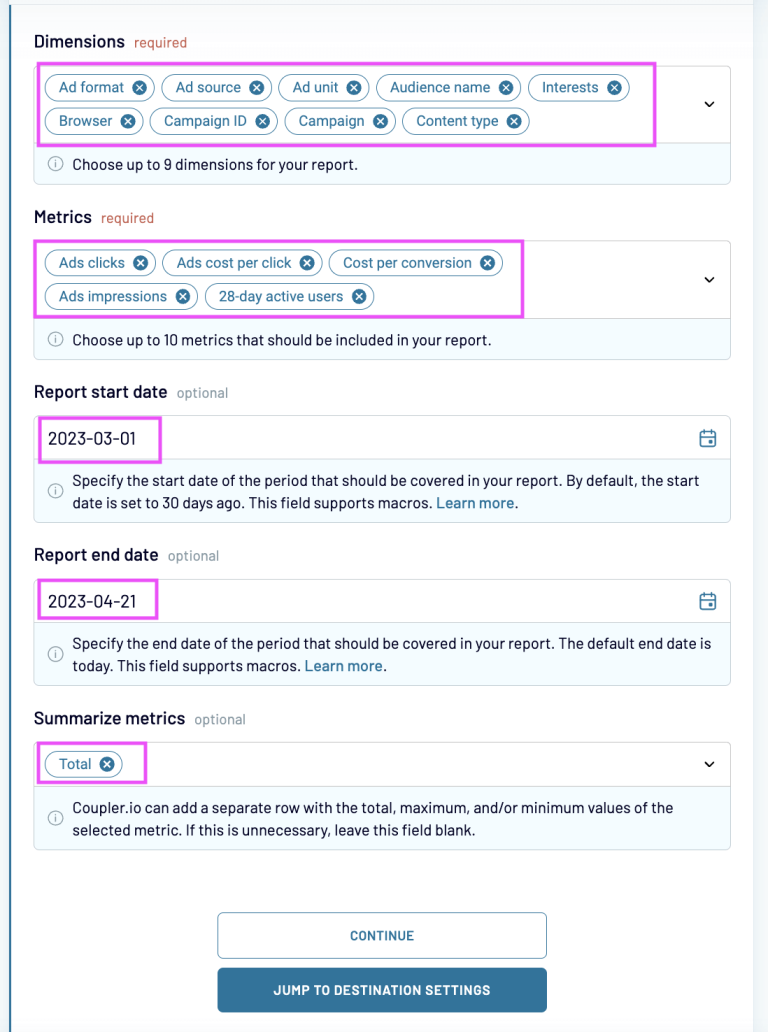Open Learn more link under report end date
768x1032 pixels.
coord(343,665)
